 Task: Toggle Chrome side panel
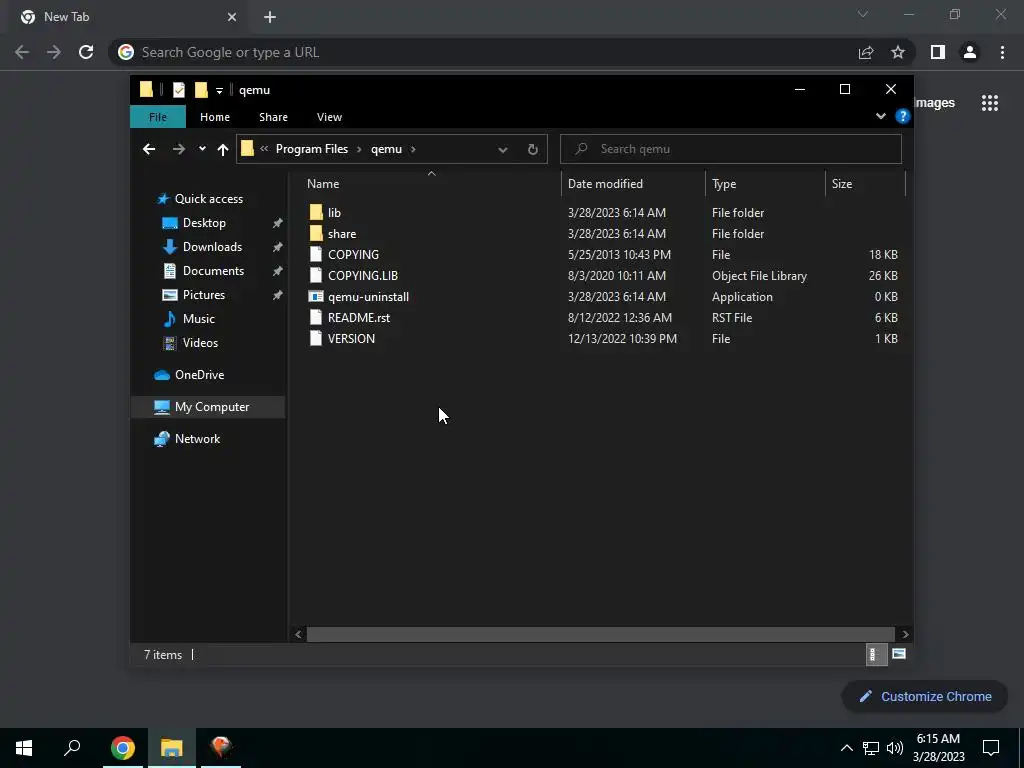click(x=937, y=52)
